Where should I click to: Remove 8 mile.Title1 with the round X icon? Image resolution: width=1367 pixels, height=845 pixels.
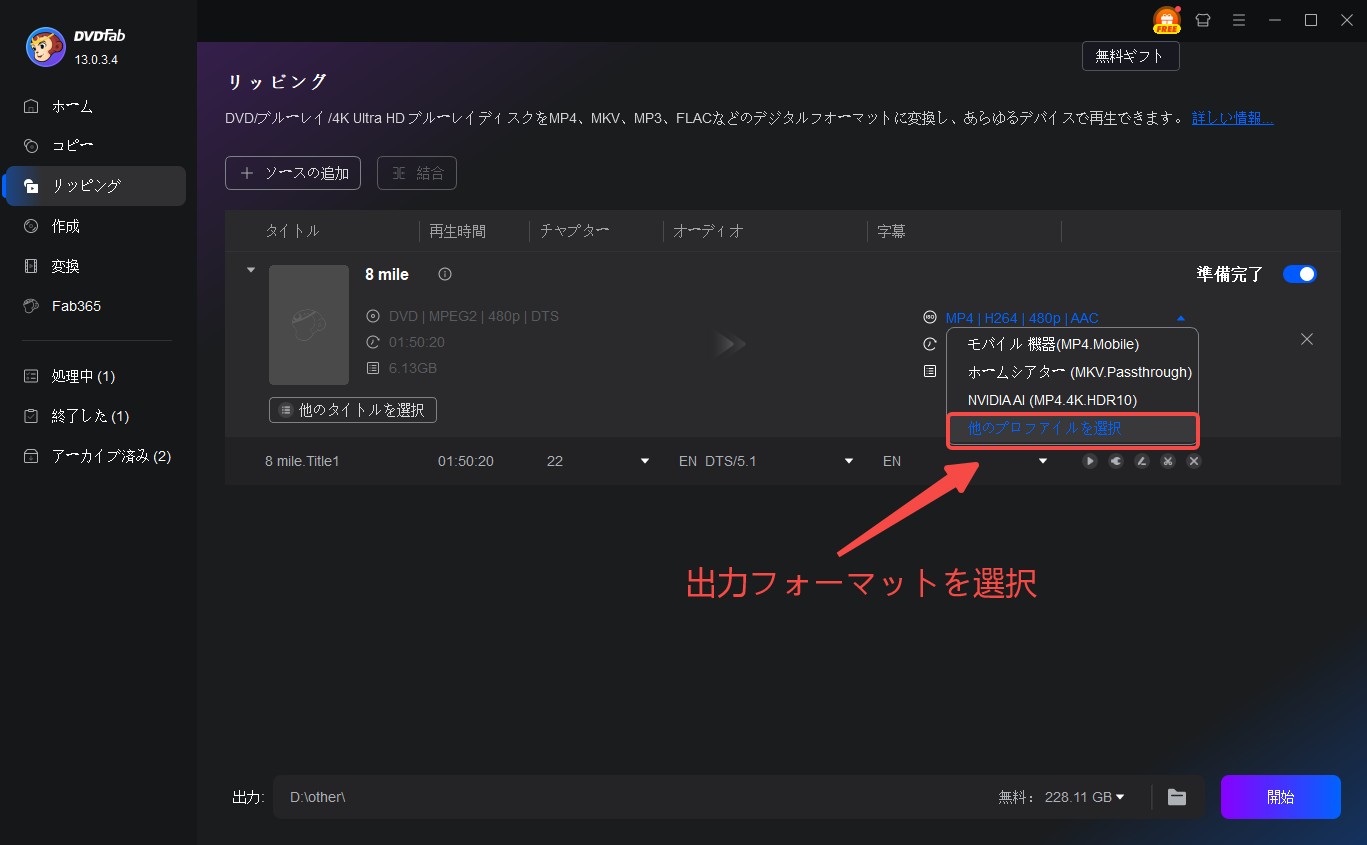pos(1193,461)
